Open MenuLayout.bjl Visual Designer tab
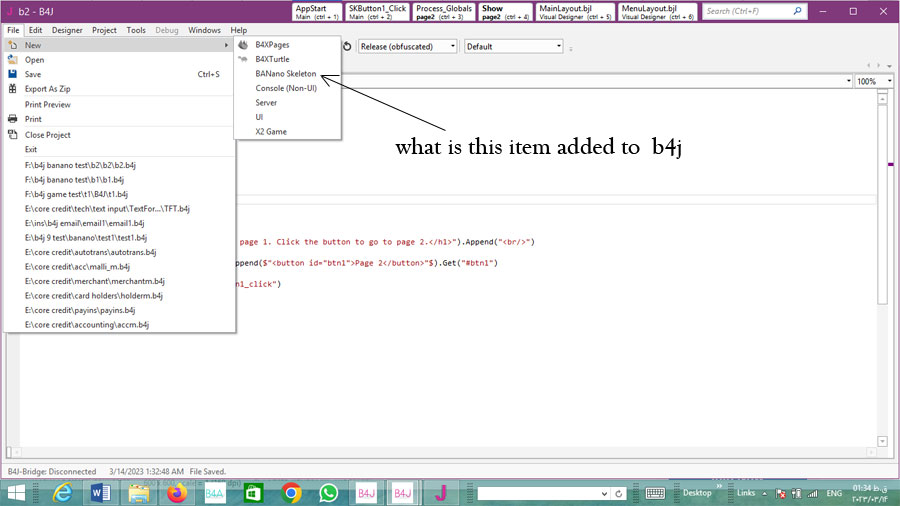This screenshot has height=506, width=900. coord(657,11)
